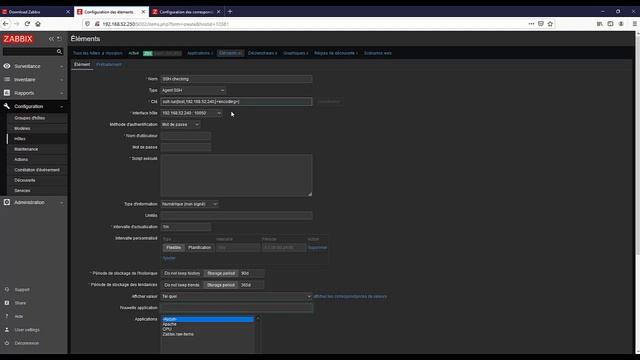Open Groupes d'hôtes in Configuration menu
The width and height of the screenshot is (640, 360).
click(30, 118)
